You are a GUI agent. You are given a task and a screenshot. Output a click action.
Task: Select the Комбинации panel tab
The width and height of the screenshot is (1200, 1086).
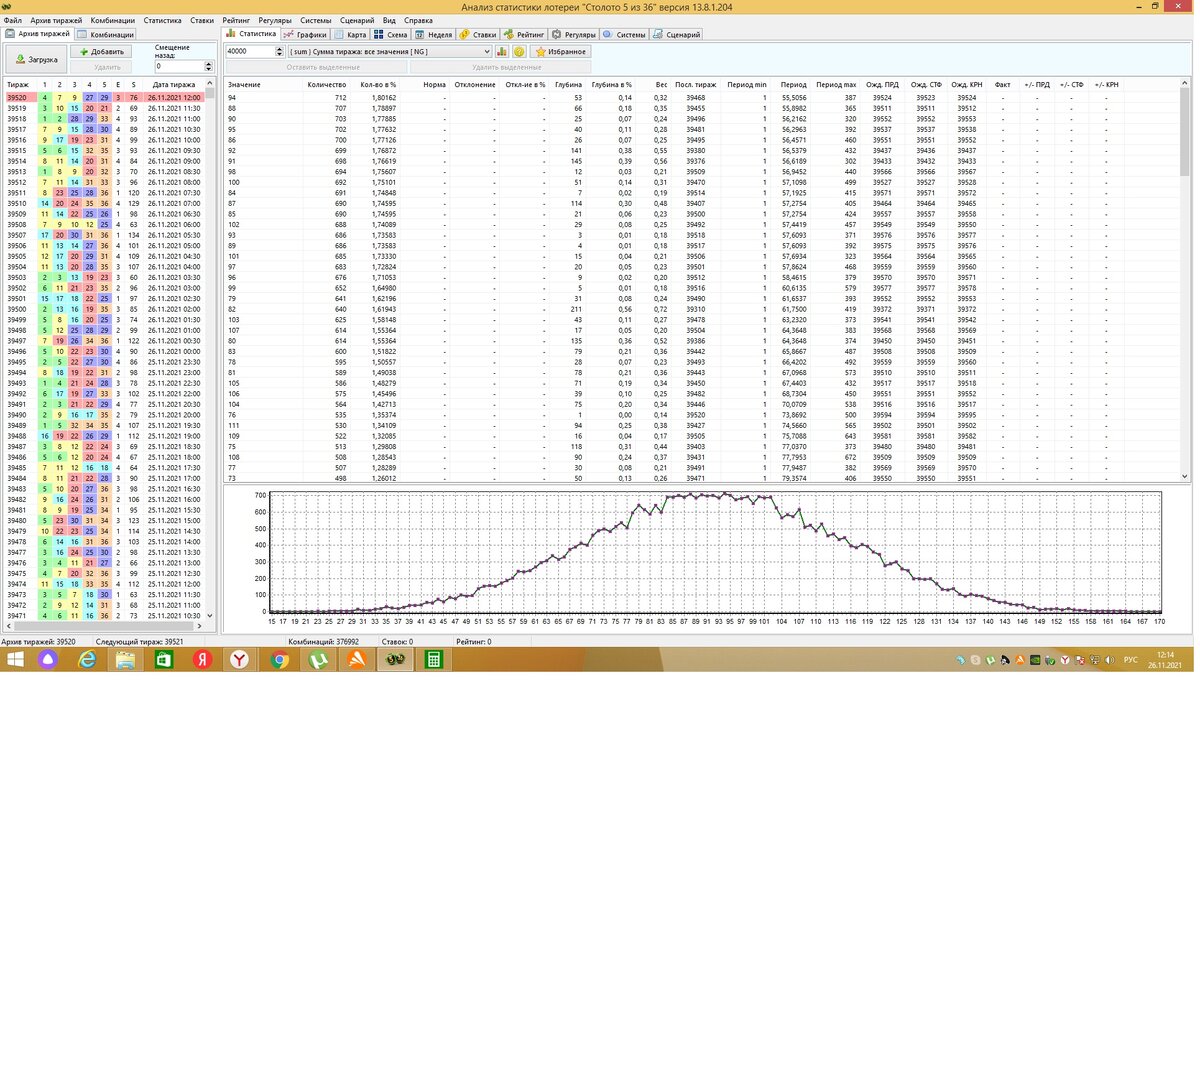tap(106, 34)
